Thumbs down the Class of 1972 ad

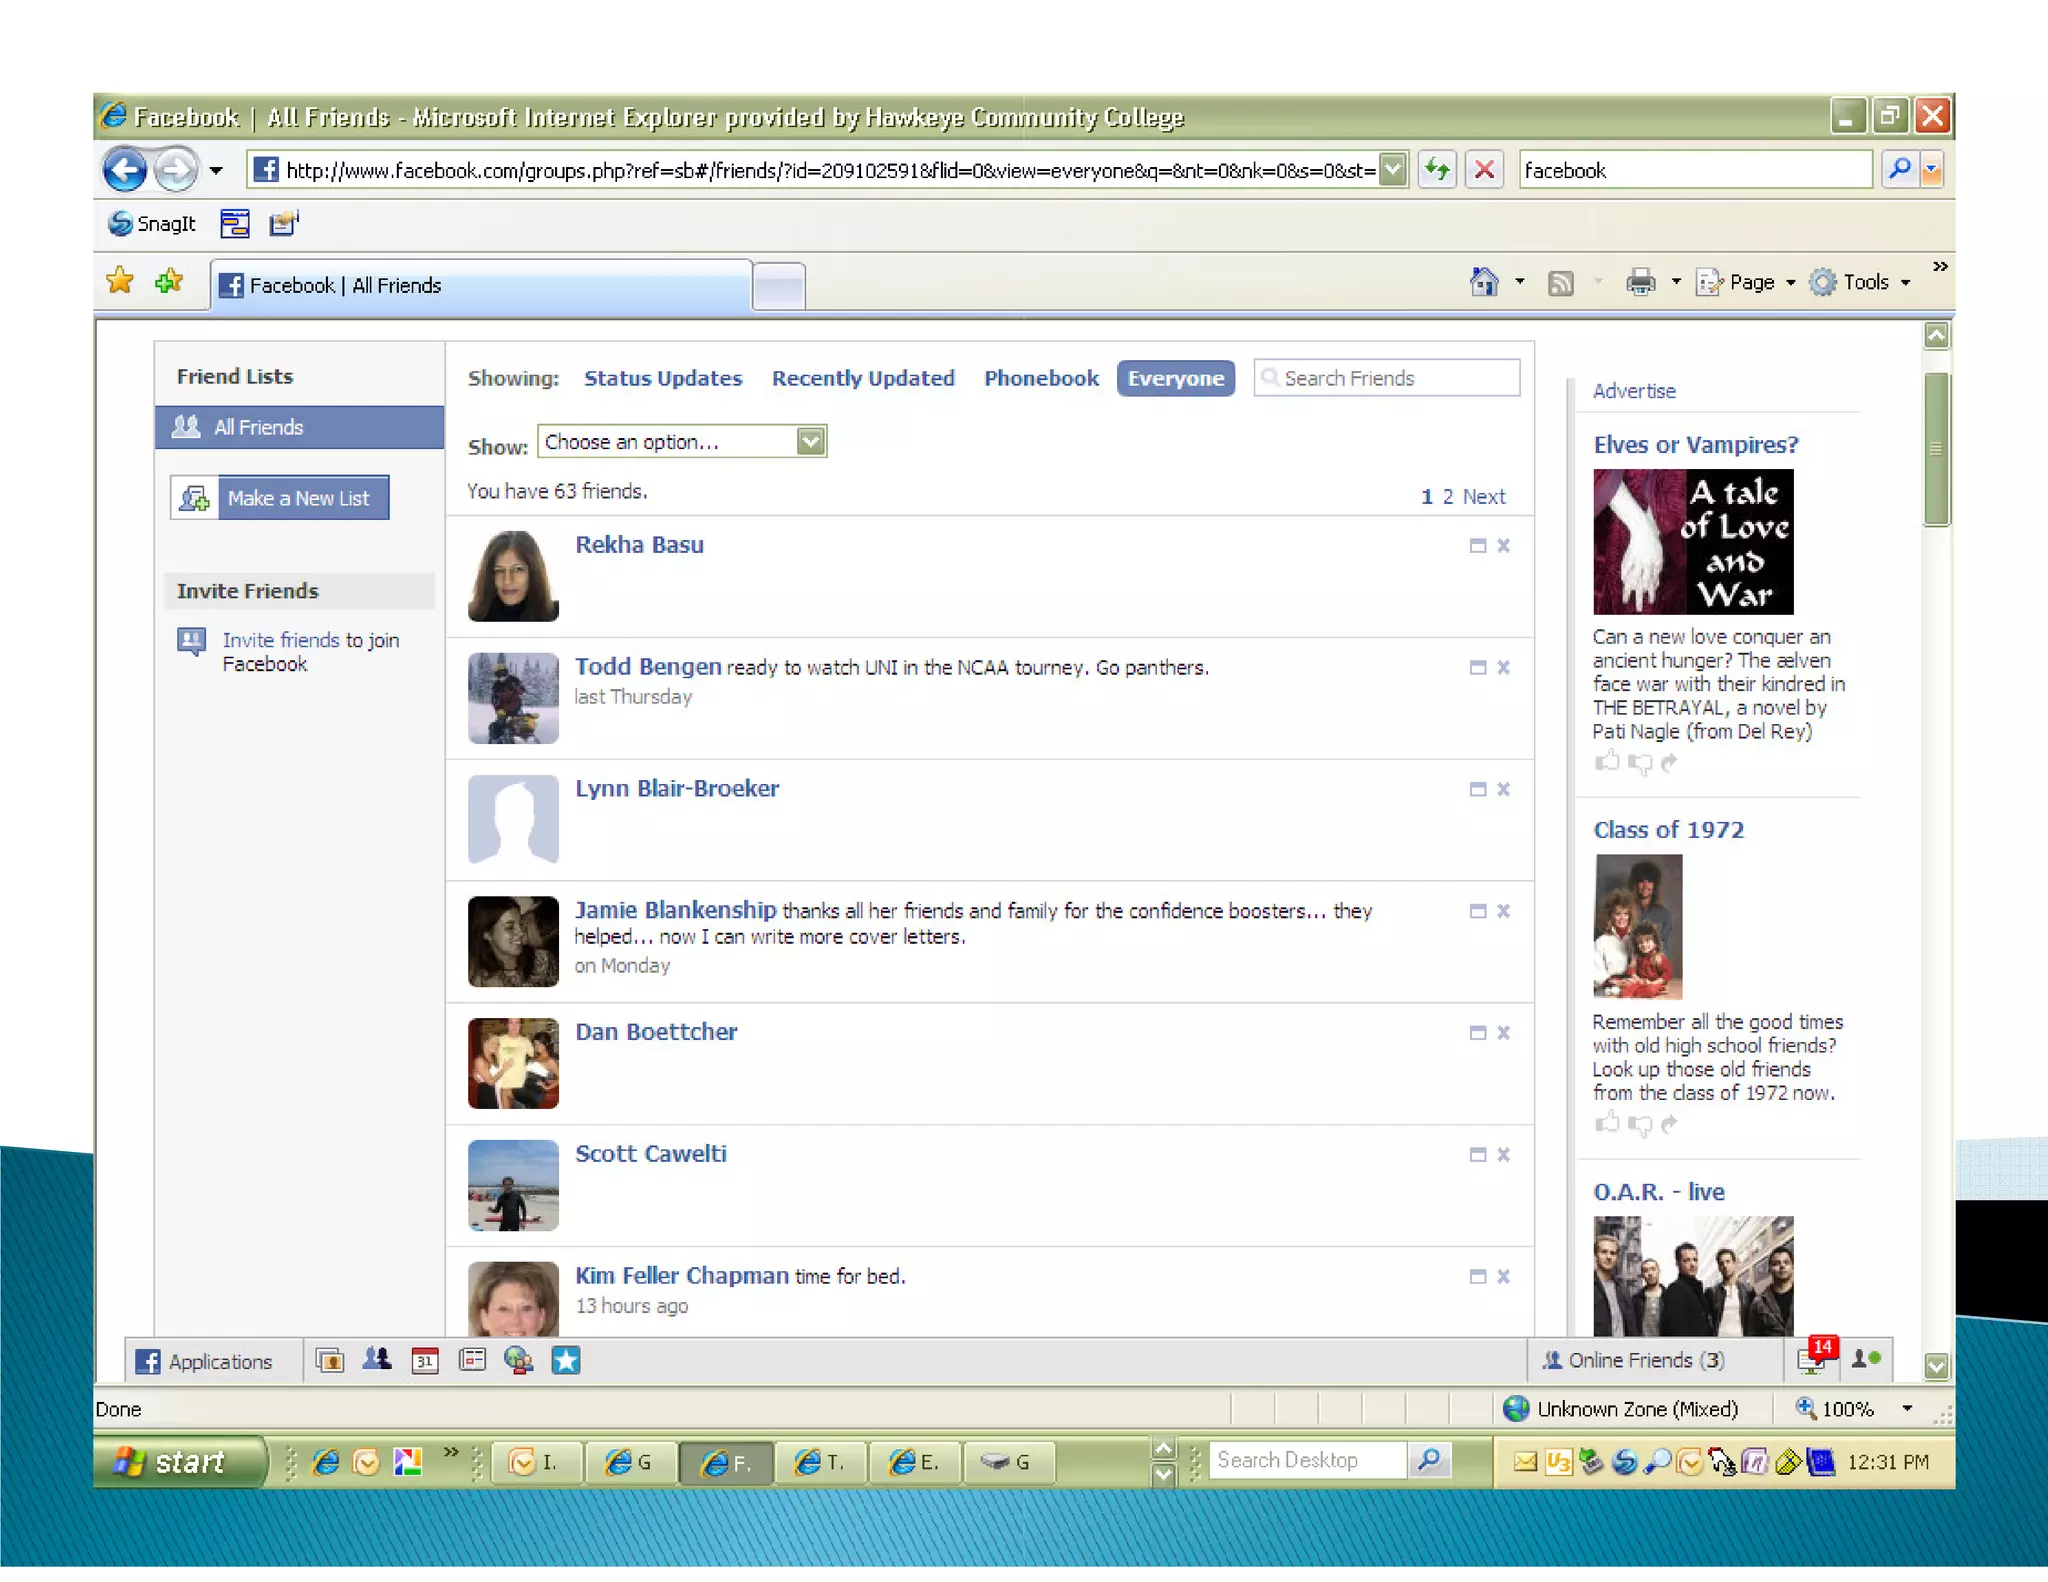pyautogui.click(x=1640, y=1125)
